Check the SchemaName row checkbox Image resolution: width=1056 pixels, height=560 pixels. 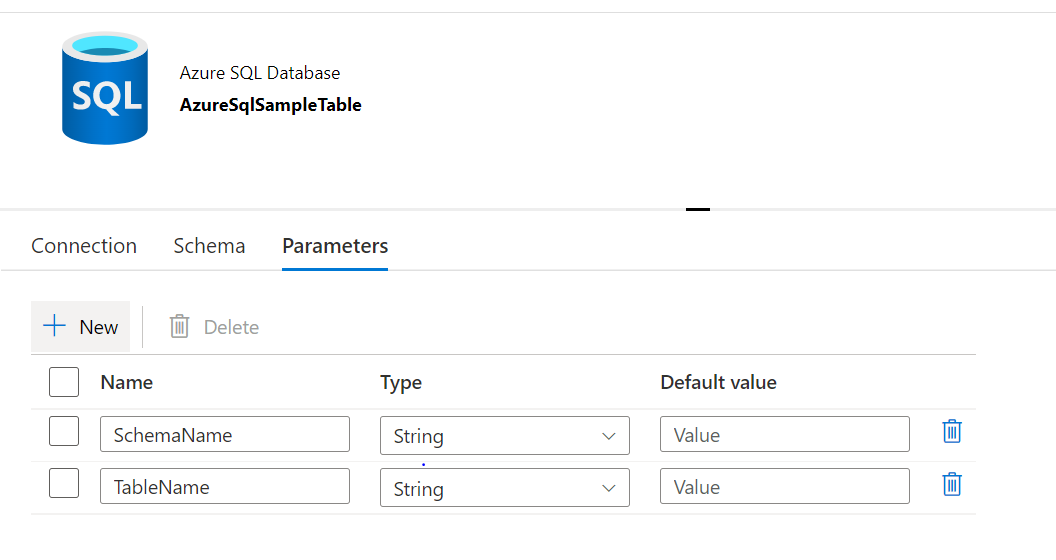click(64, 432)
